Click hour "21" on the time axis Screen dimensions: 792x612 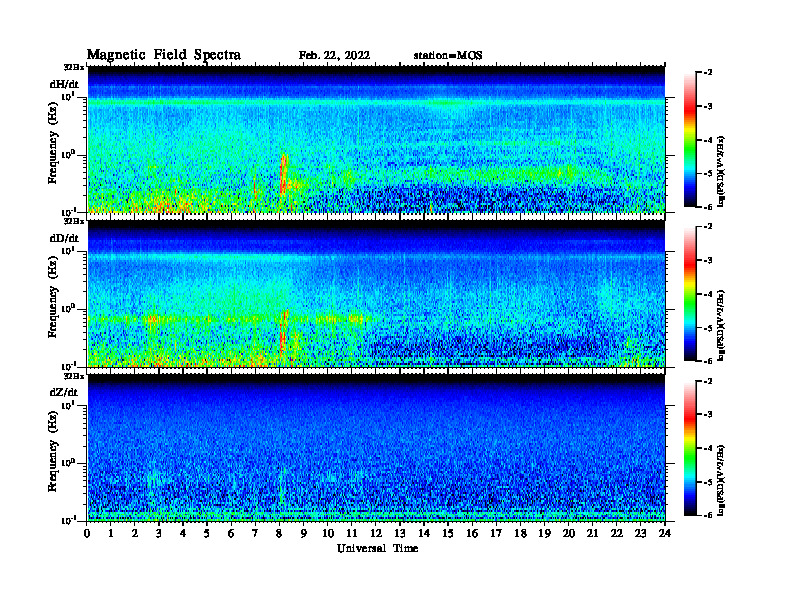pos(592,534)
